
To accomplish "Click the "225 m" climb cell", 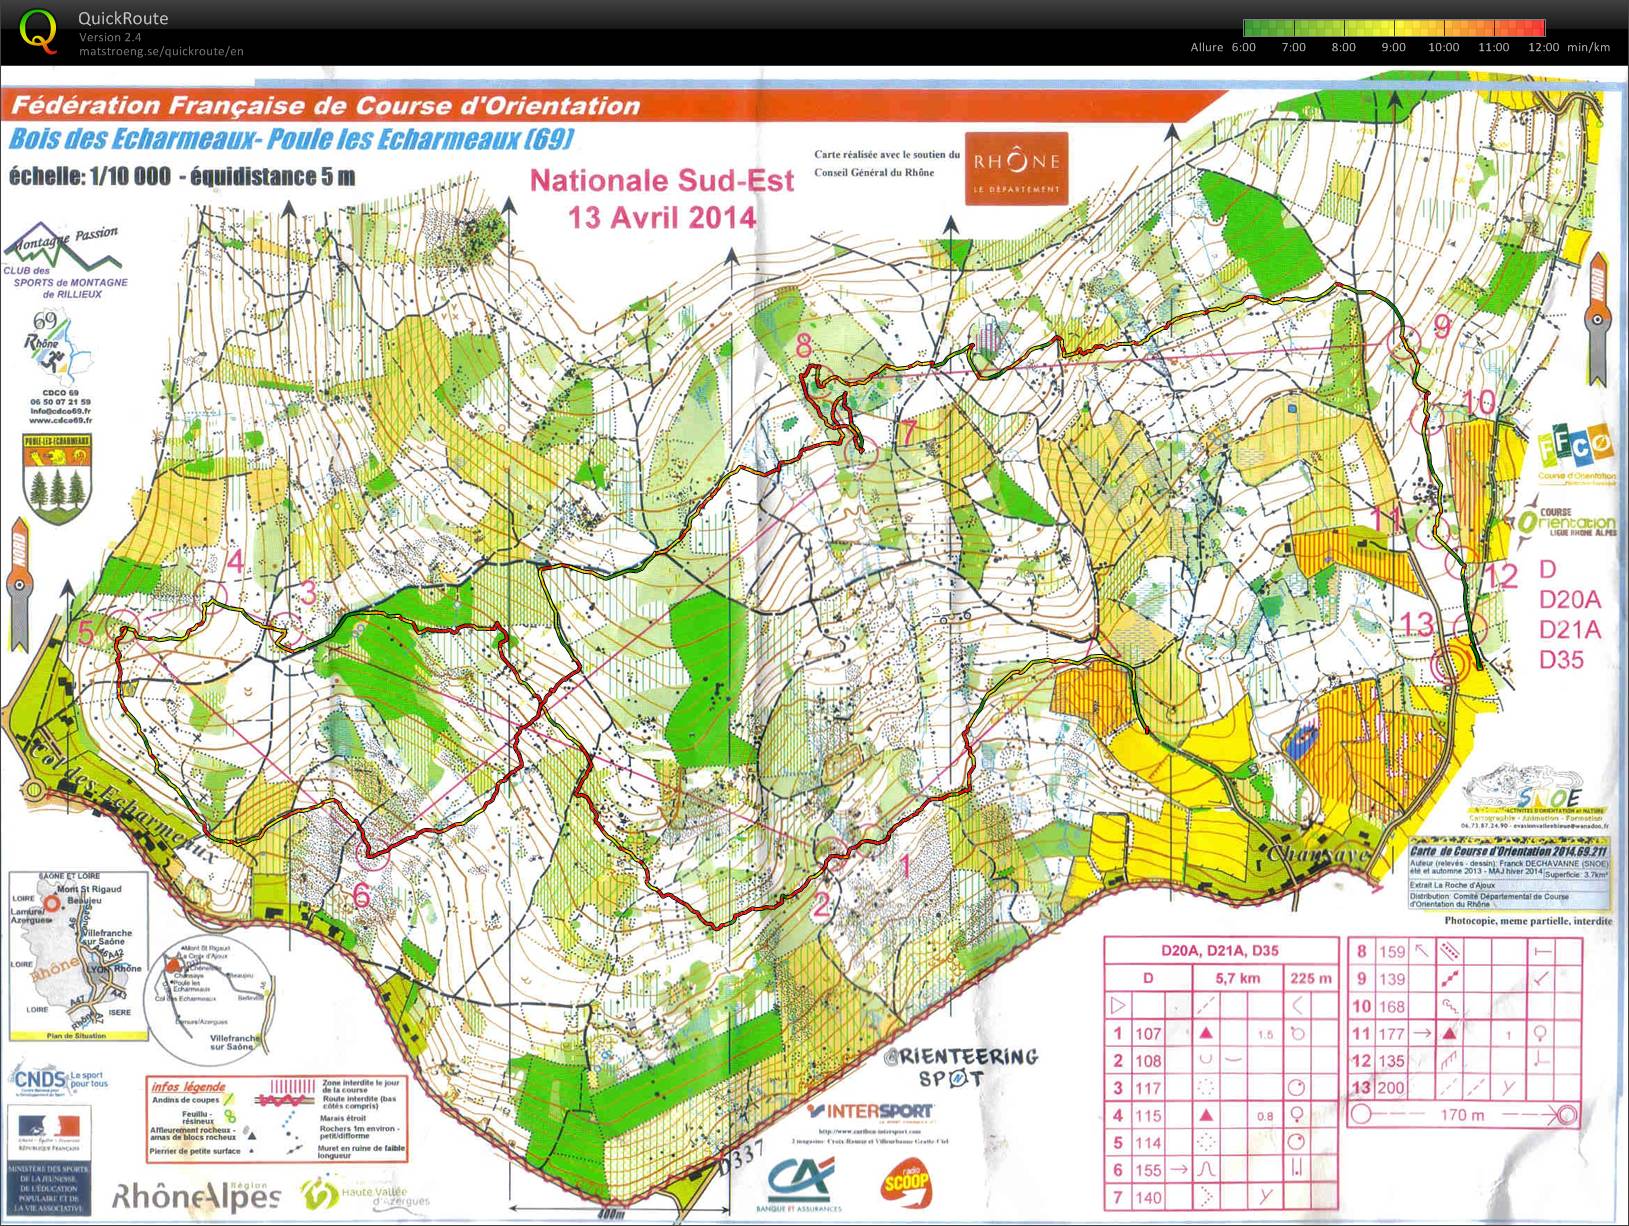I will pos(1310,978).
